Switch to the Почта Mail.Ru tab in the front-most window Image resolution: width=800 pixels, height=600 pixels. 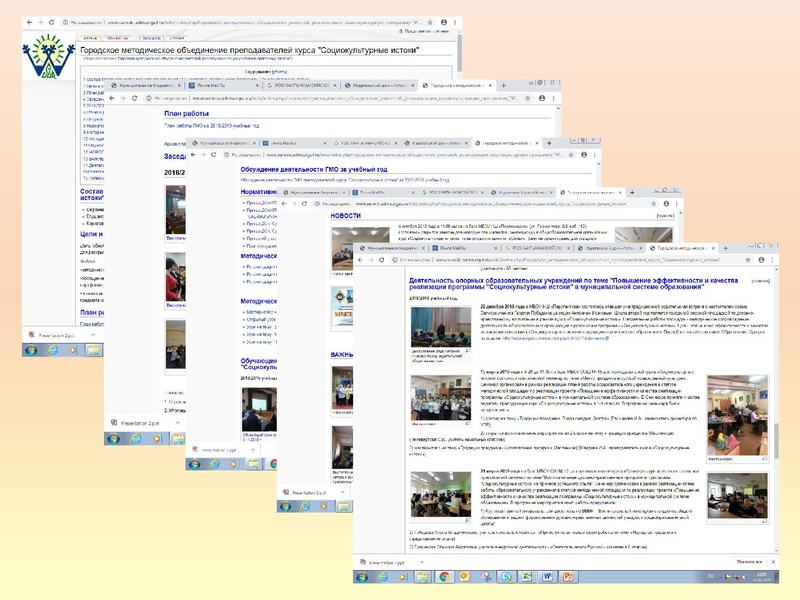450,246
